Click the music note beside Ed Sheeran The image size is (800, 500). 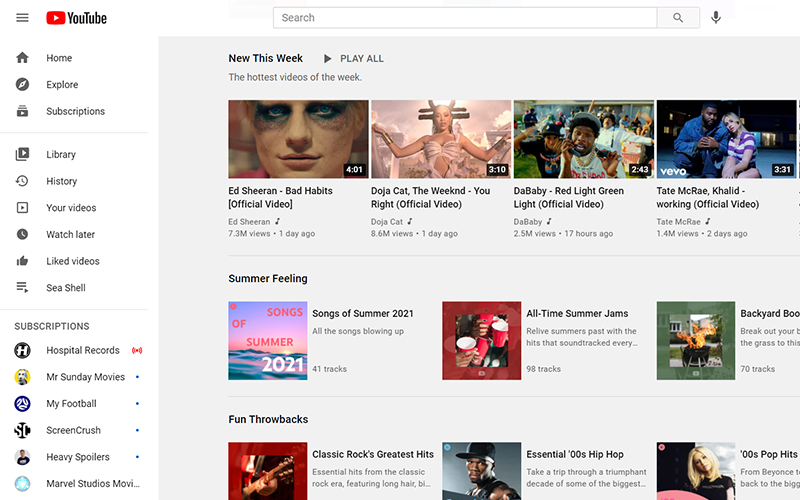[x=278, y=221]
